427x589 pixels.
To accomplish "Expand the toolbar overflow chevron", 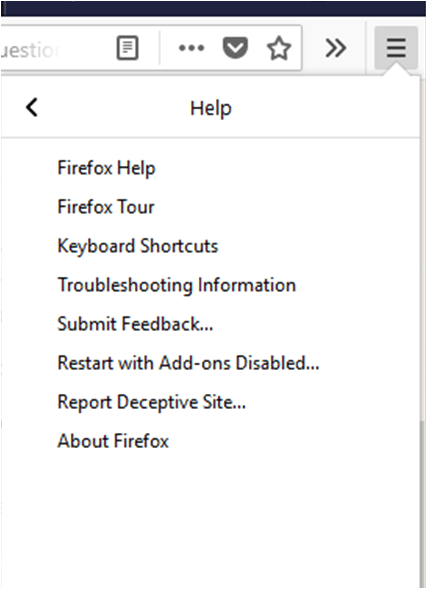I will [335, 48].
